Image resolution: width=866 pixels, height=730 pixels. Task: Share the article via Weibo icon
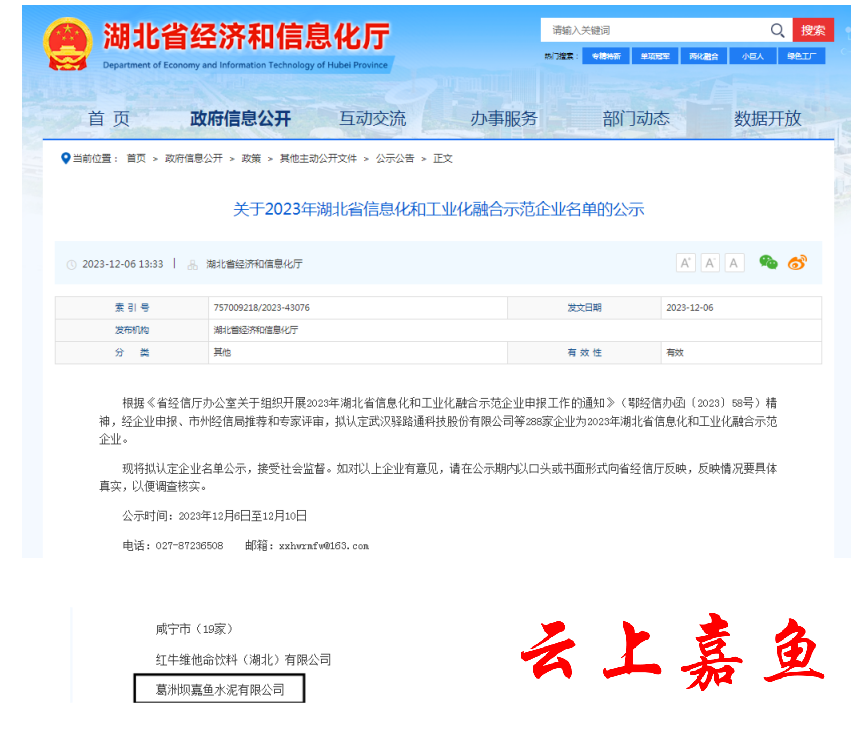tap(797, 263)
